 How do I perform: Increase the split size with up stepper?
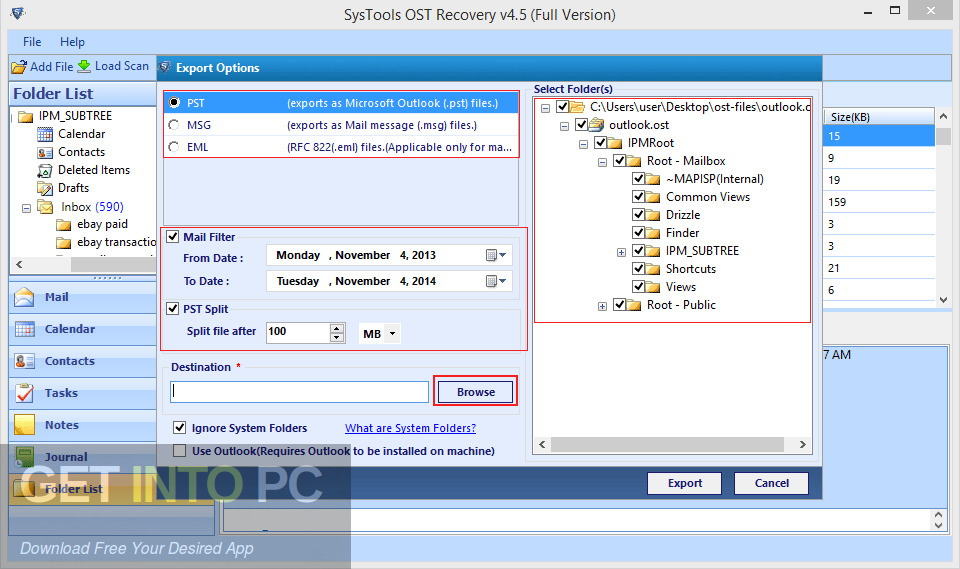[x=337, y=328]
